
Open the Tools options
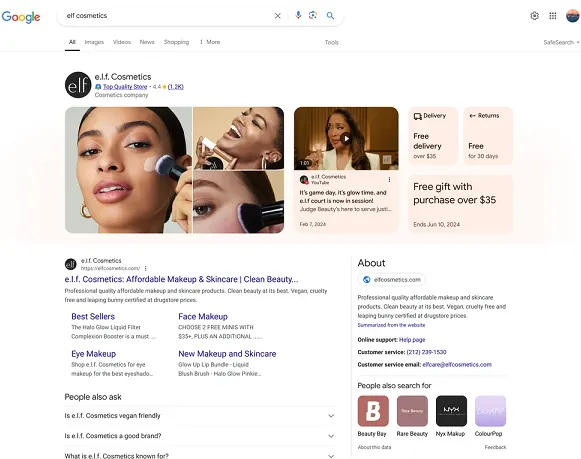tap(332, 42)
